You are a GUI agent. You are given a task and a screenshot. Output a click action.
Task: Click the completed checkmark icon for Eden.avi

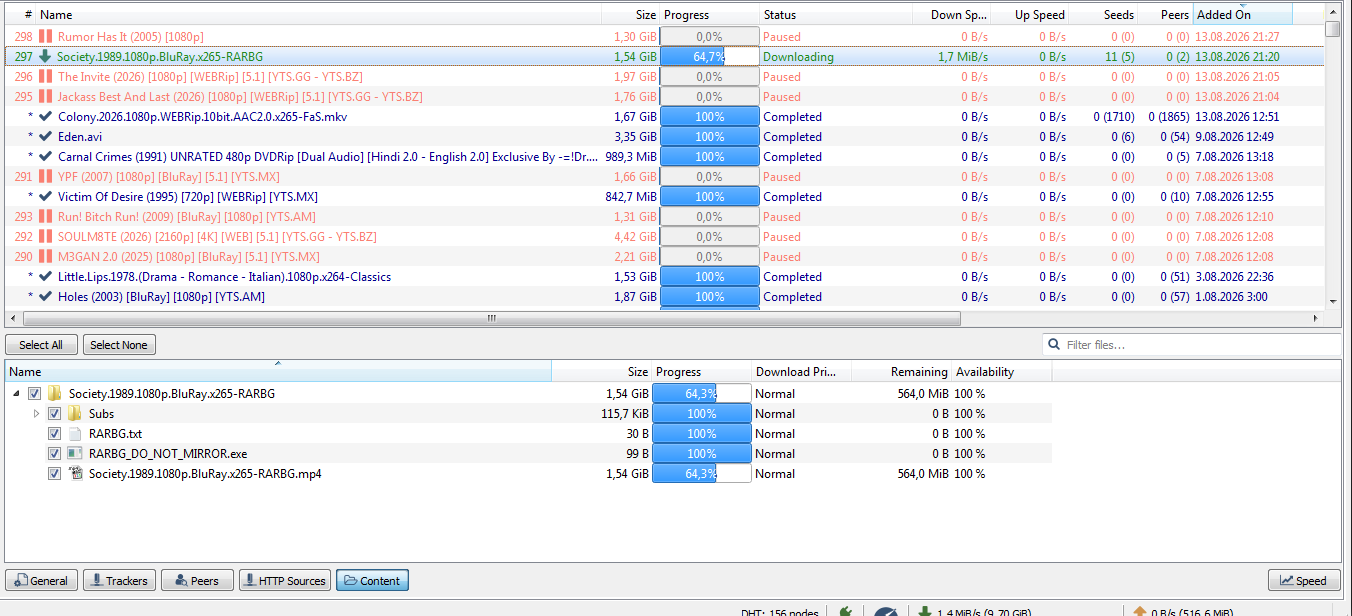point(45,137)
